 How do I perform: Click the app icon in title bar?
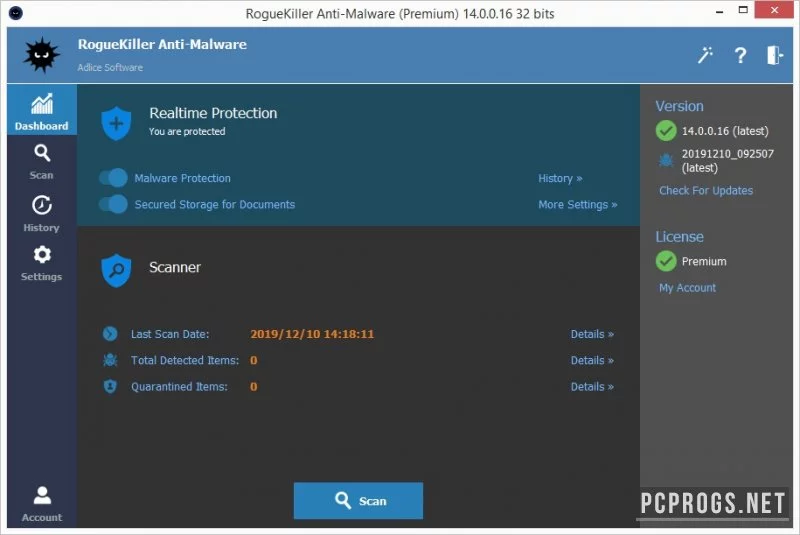(x=16, y=13)
